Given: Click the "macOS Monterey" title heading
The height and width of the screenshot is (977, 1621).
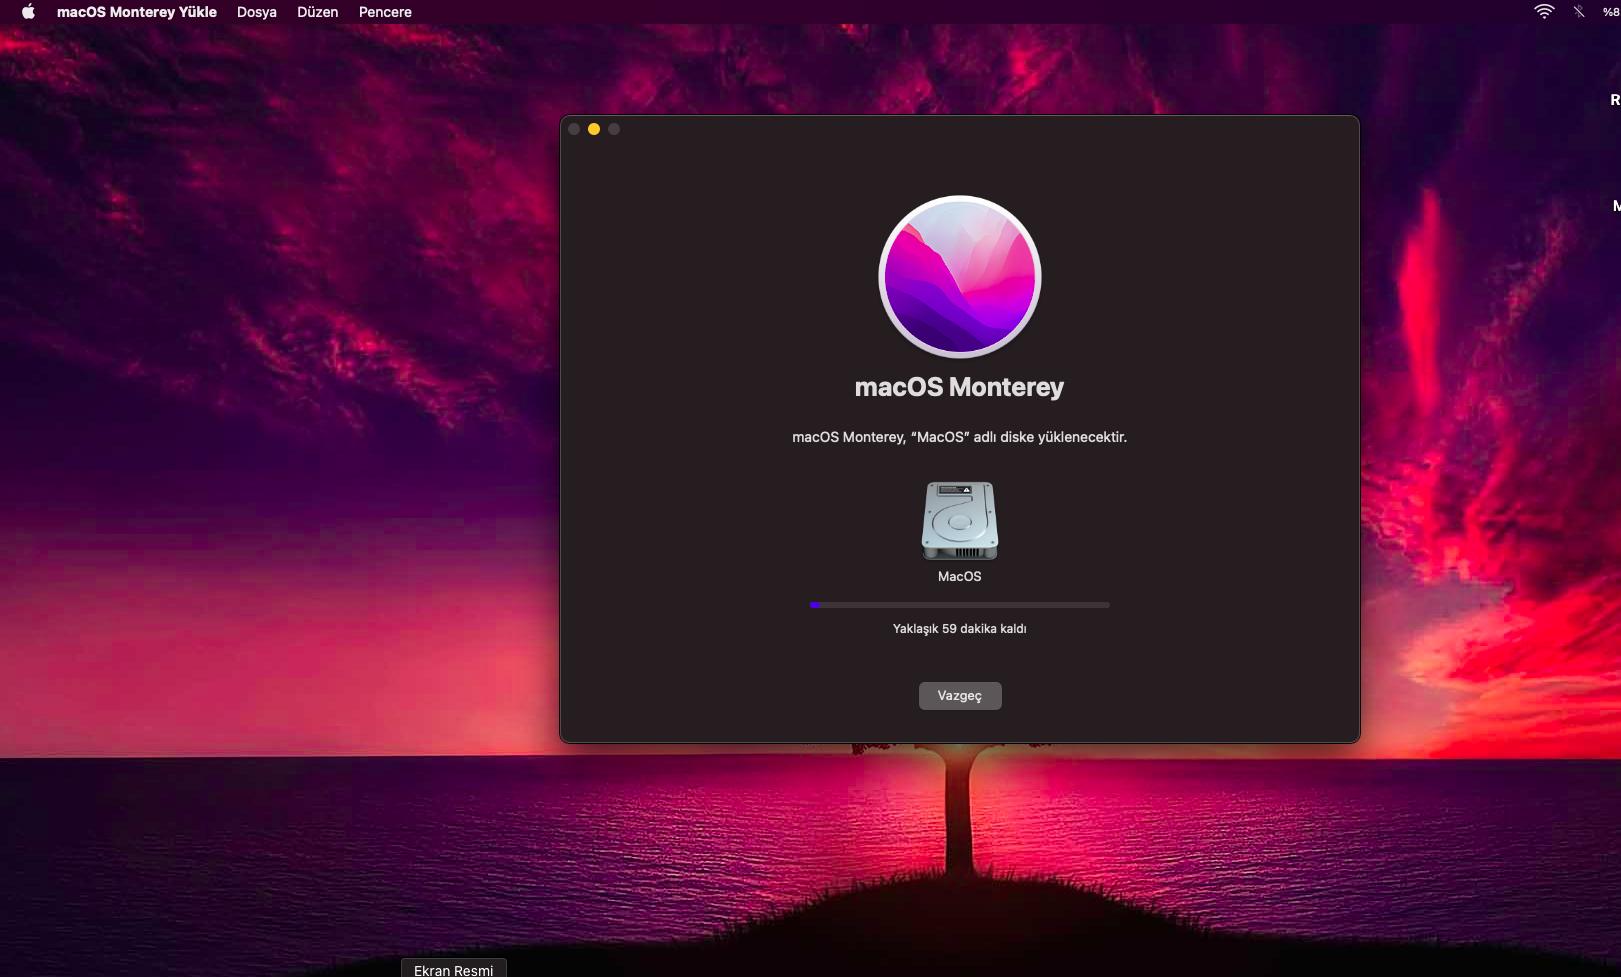Looking at the screenshot, I should pos(959,387).
